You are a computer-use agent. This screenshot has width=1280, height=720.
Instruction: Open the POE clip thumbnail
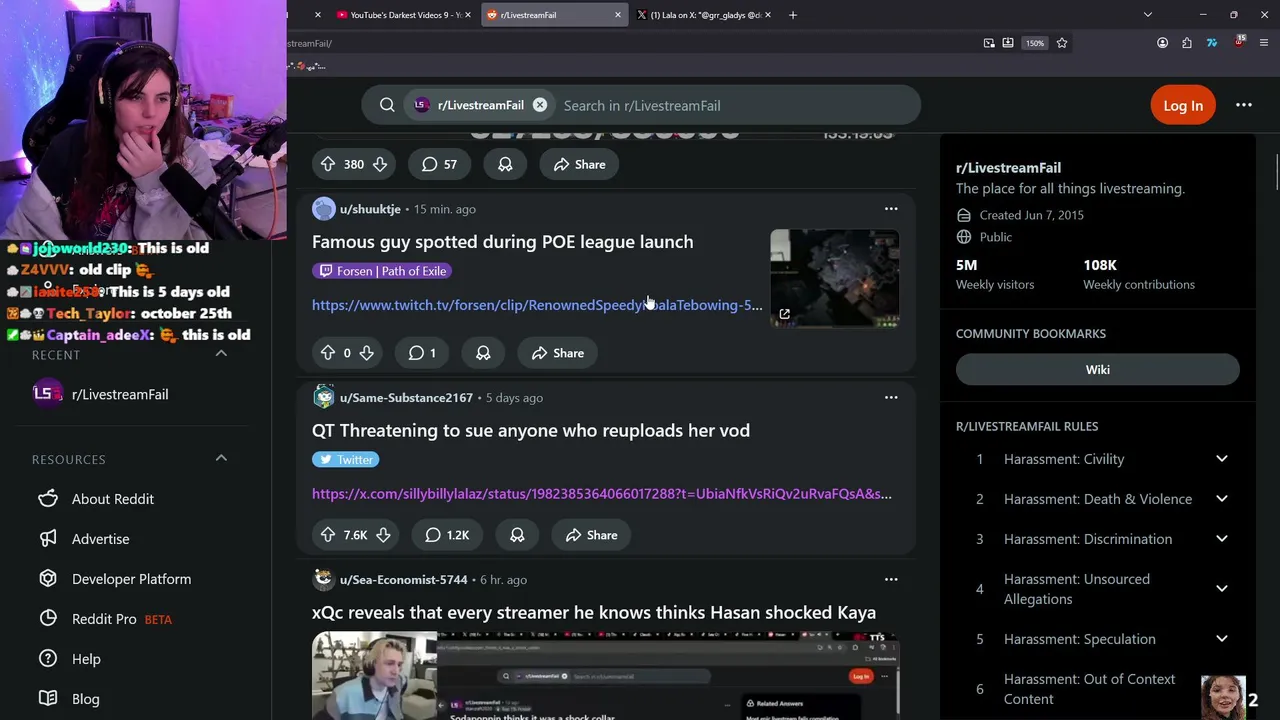(834, 278)
